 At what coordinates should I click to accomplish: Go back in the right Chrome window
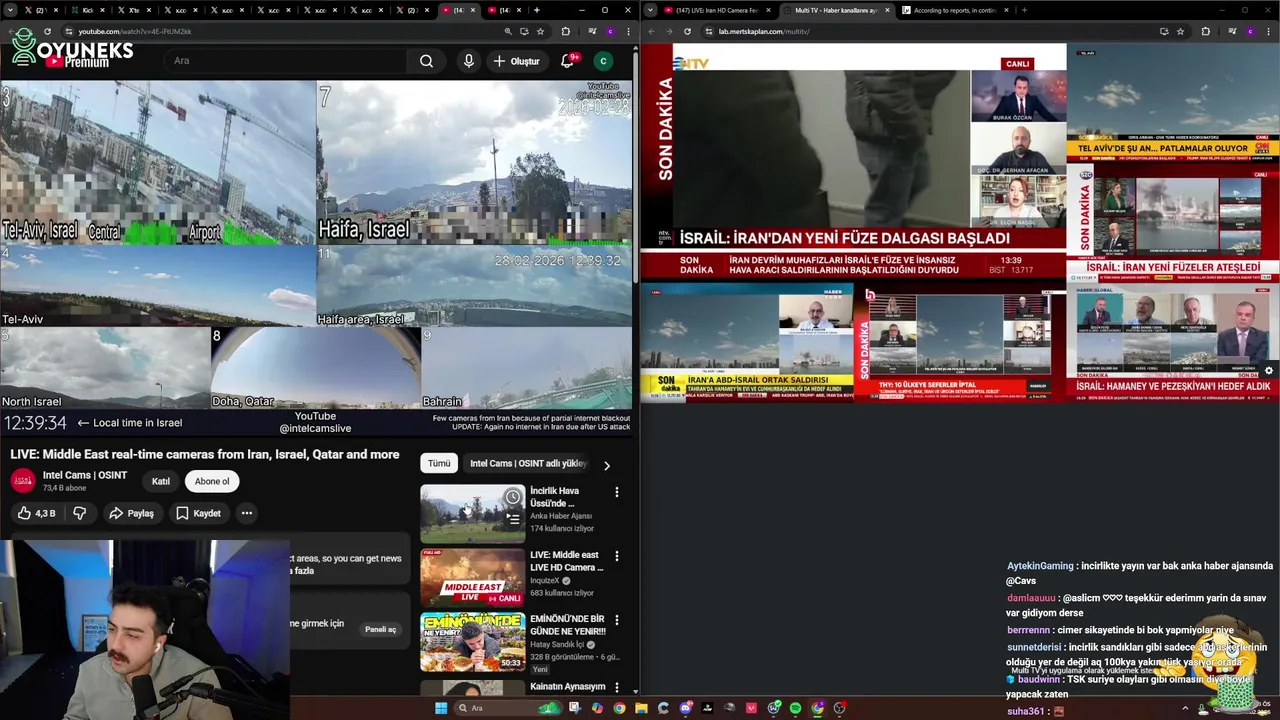[651, 31]
